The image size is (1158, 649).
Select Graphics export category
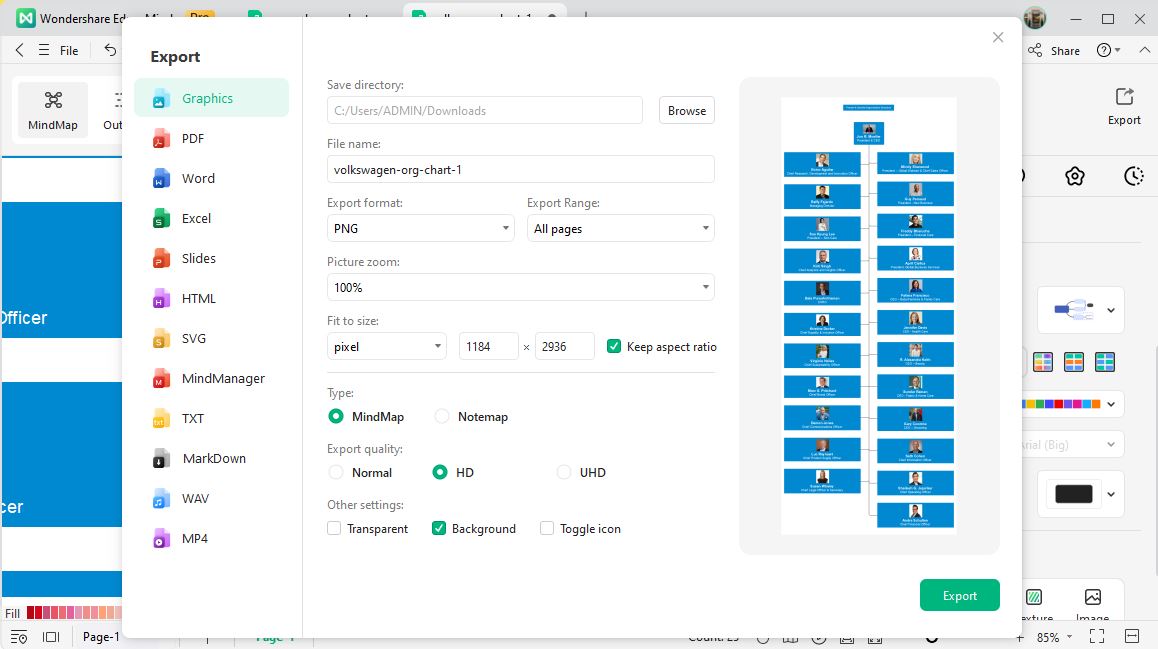coord(211,98)
